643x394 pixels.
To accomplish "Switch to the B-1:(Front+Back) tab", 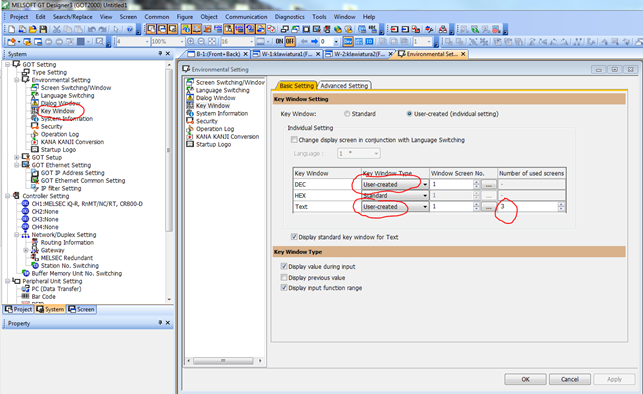I will click(x=218, y=54).
